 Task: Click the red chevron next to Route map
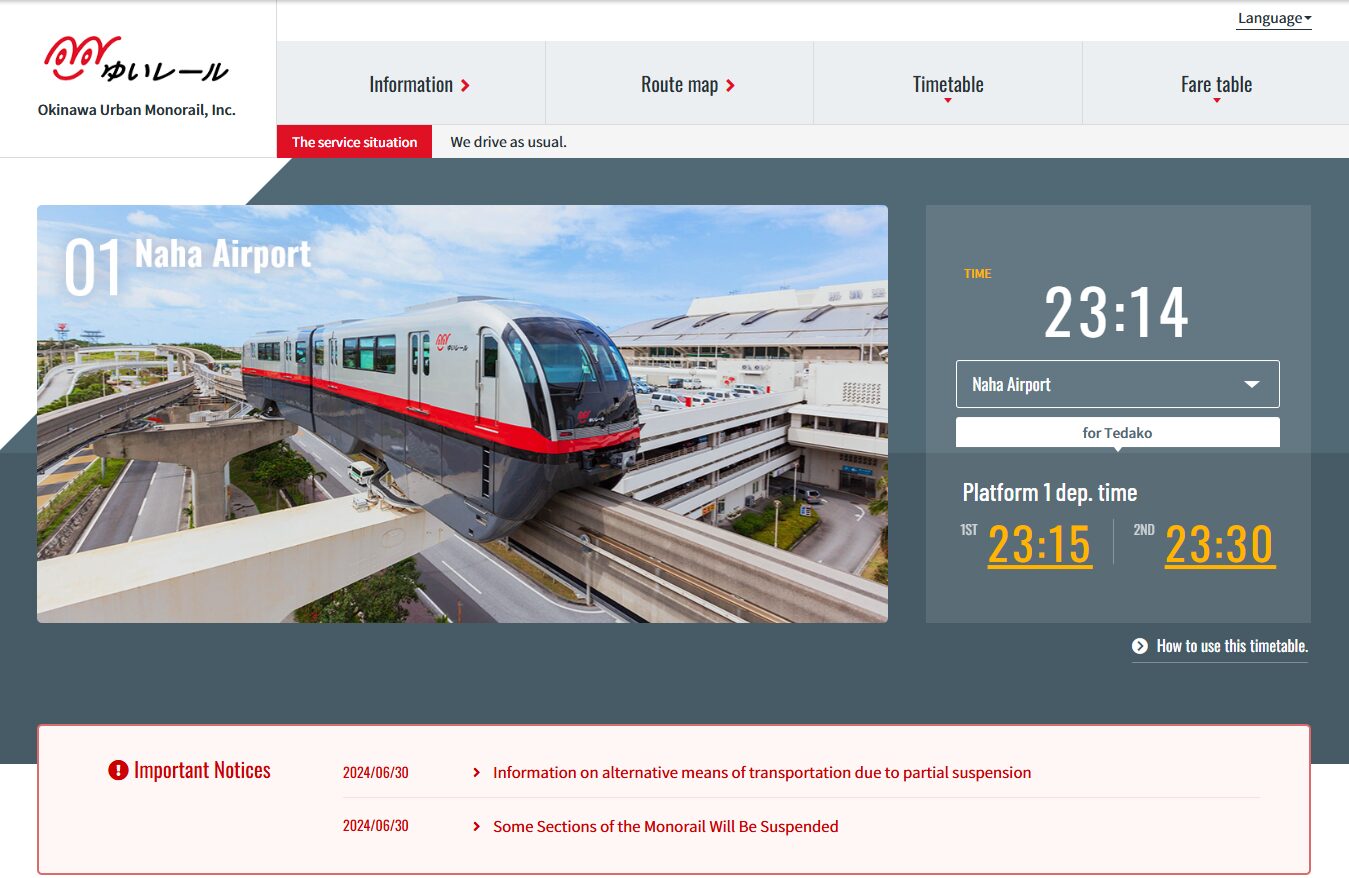[x=731, y=86]
